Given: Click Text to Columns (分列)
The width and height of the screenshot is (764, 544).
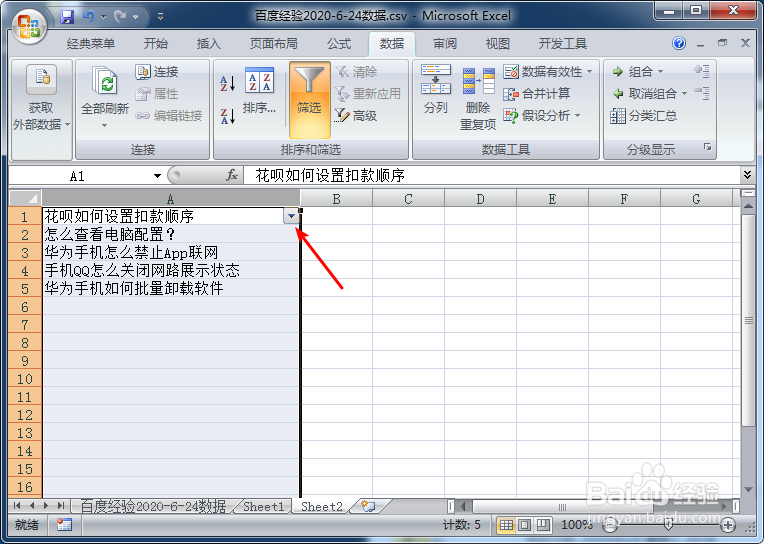Looking at the screenshot, I should click(x=436, y=90).
